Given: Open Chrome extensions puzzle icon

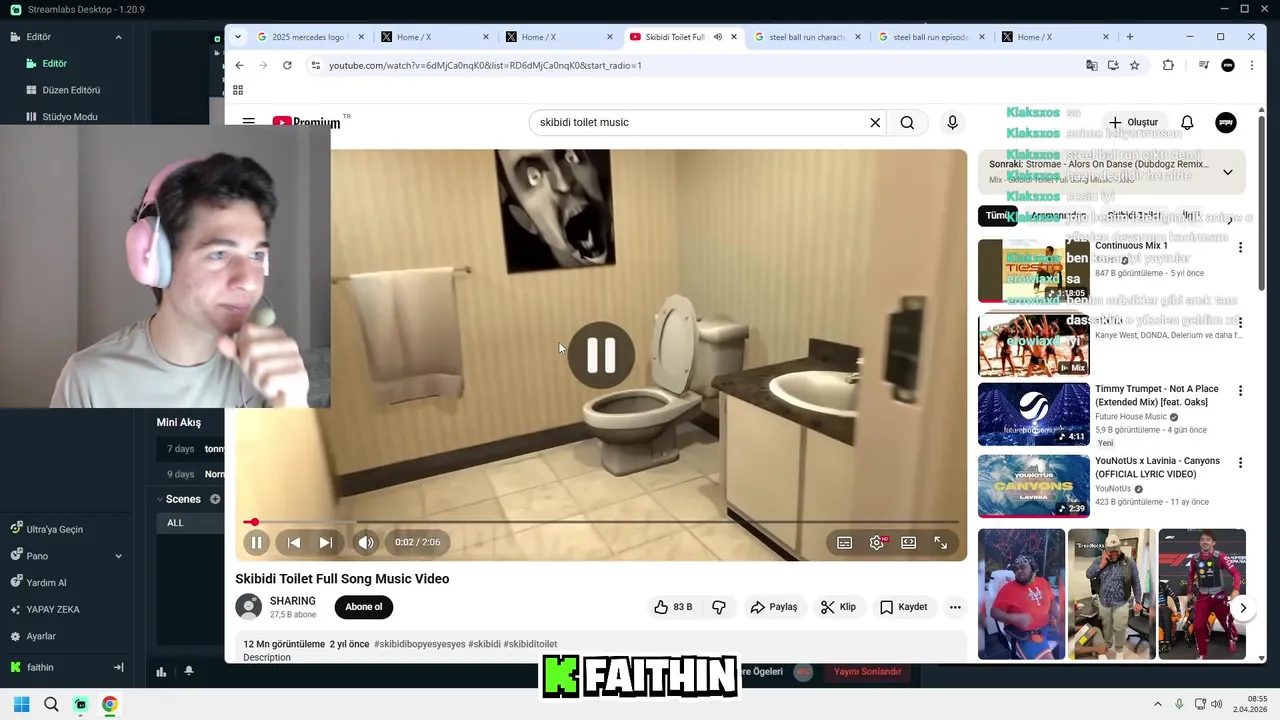Looking at the screenshot, I should pyautogui.click(x=1168, y=65).
